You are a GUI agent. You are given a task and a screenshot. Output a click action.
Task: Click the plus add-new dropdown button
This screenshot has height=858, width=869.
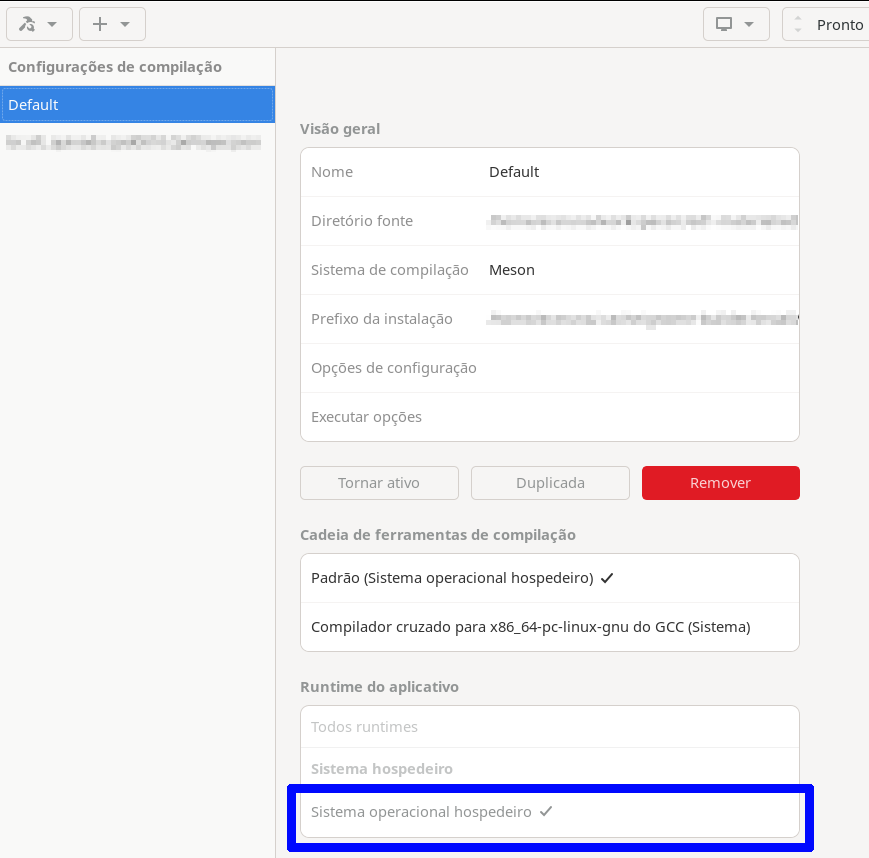pos(112,24)
